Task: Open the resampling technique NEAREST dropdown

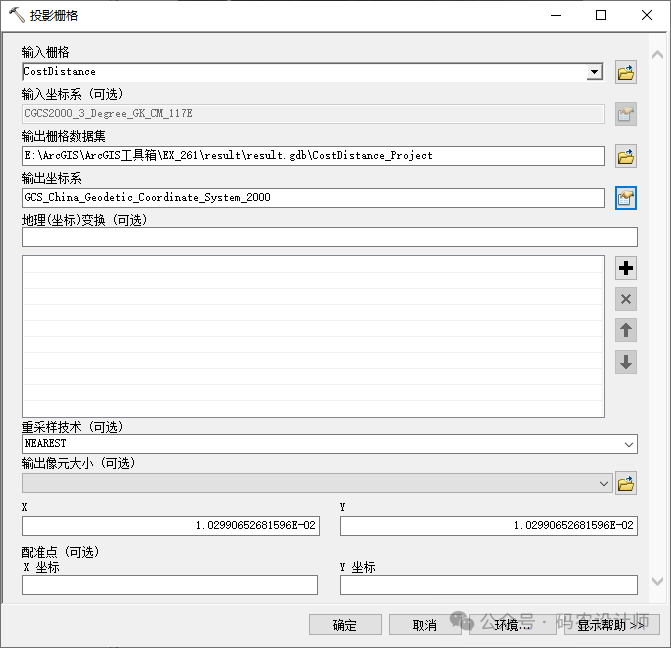Action: click(x=628, y=444)
